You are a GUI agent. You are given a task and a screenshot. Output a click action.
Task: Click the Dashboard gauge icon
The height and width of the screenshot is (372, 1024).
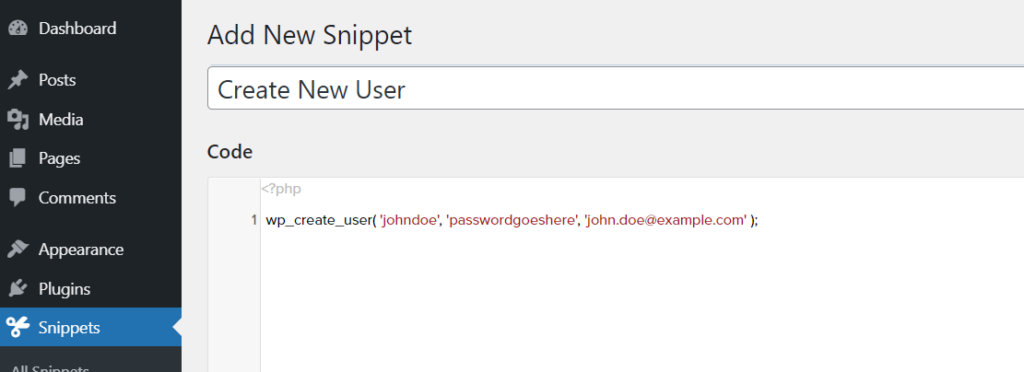click(18, 29)
